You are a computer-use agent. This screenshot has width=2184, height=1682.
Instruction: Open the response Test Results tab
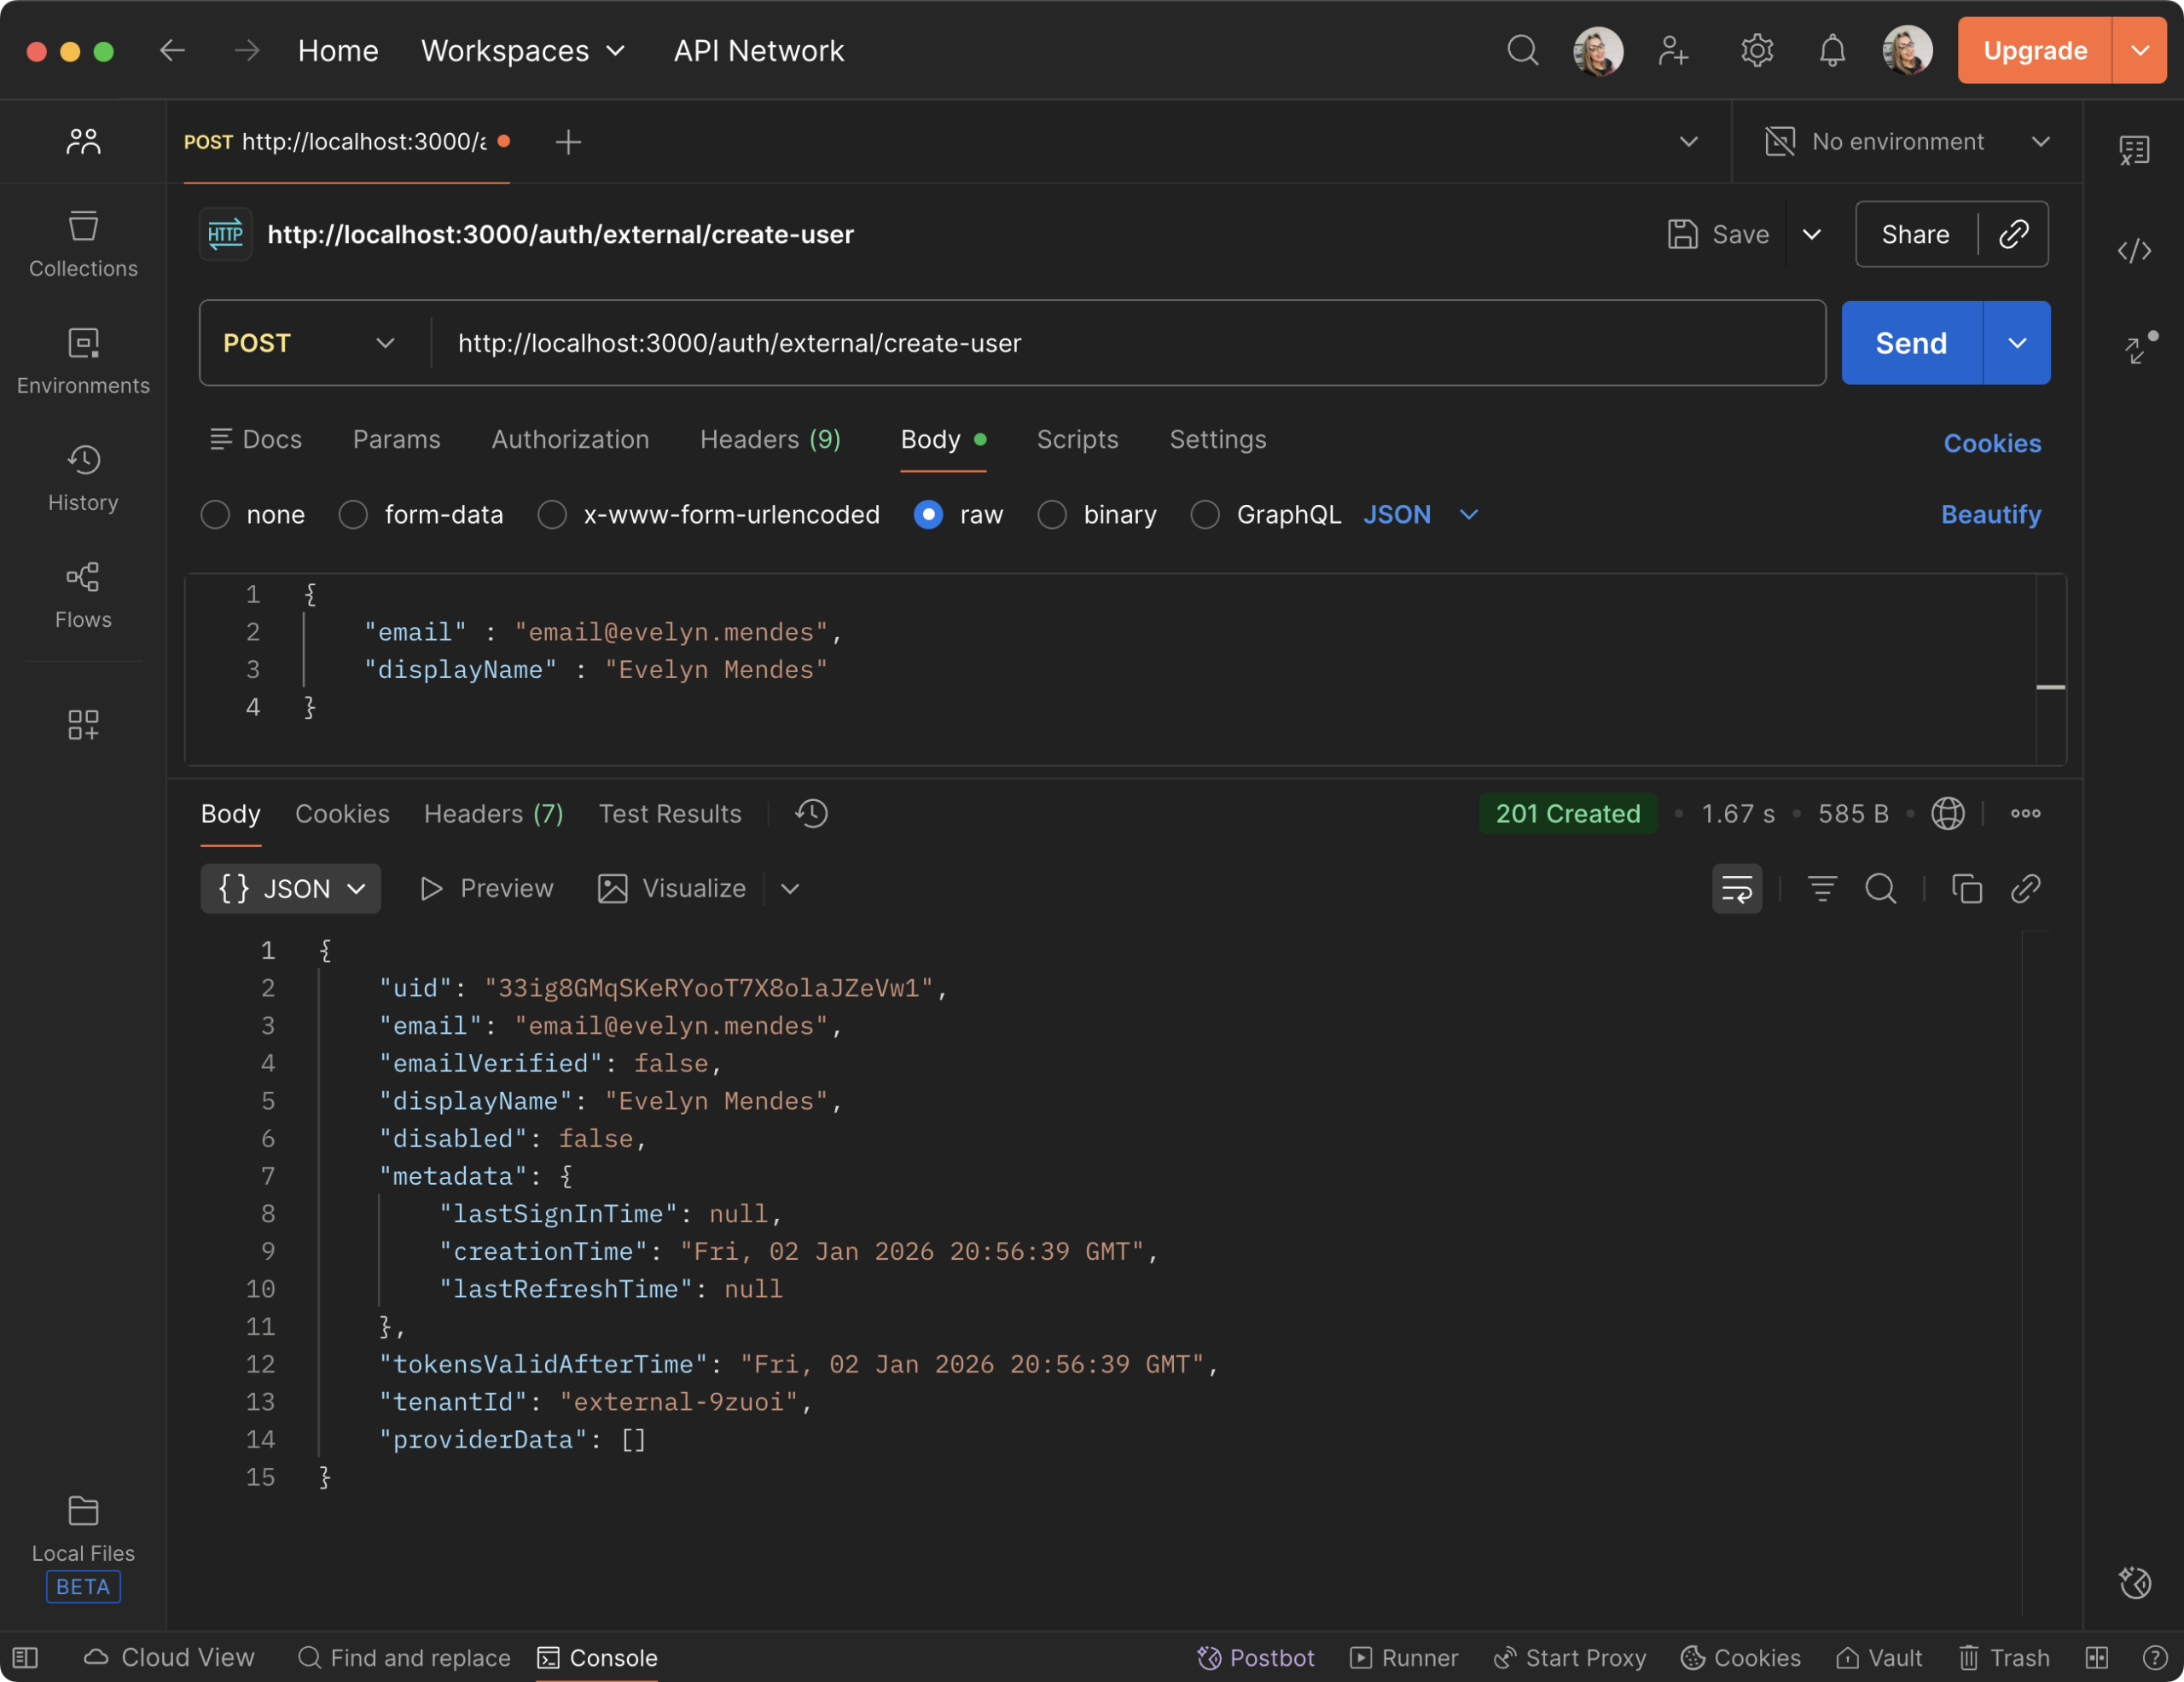point(670,813)
